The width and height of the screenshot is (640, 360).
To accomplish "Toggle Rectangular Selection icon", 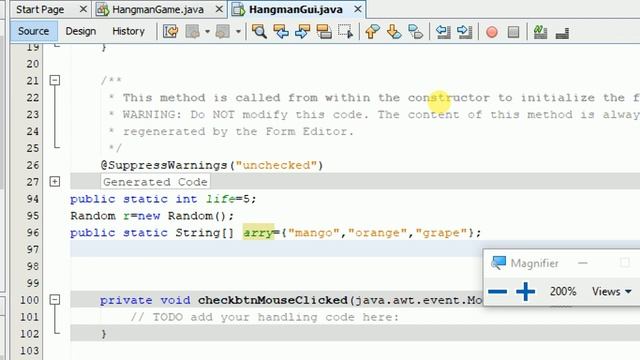I will click(346, 31).
